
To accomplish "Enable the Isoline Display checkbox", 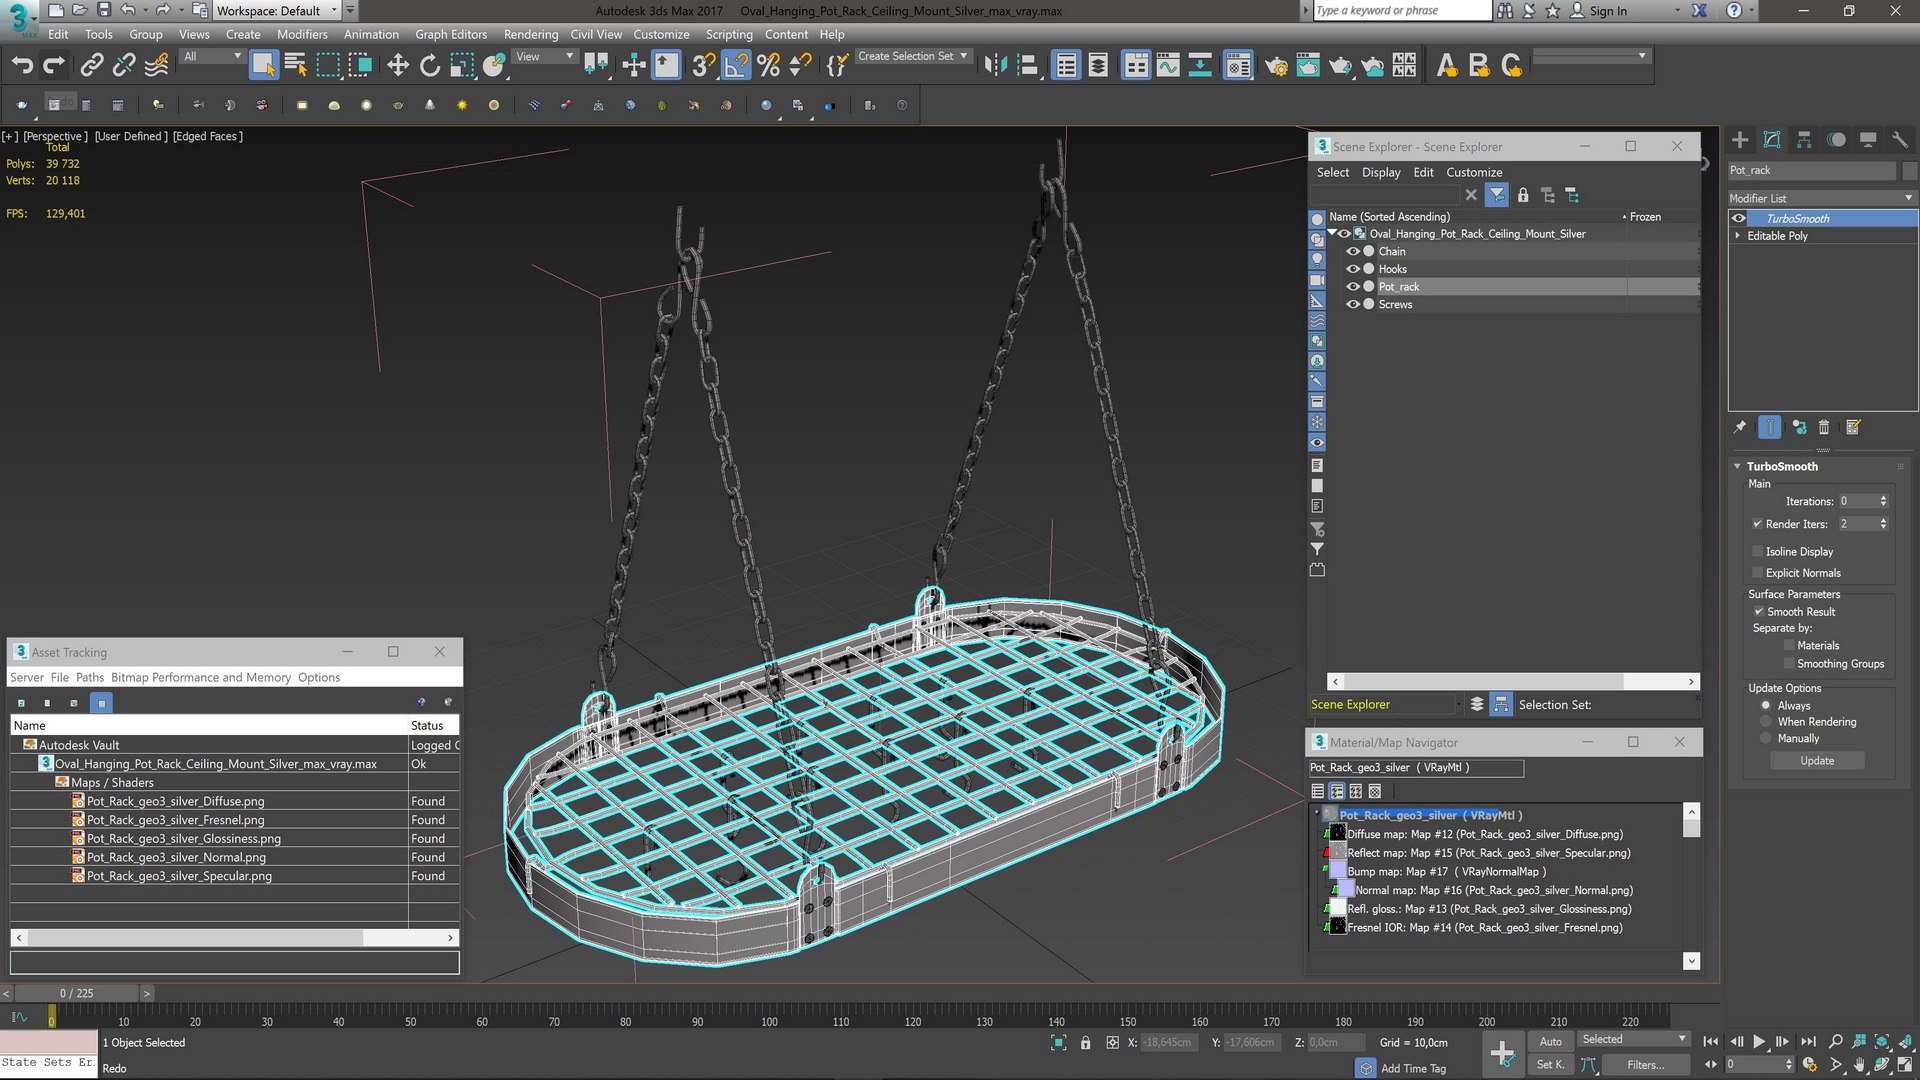I will click(x=1758, y=552).
